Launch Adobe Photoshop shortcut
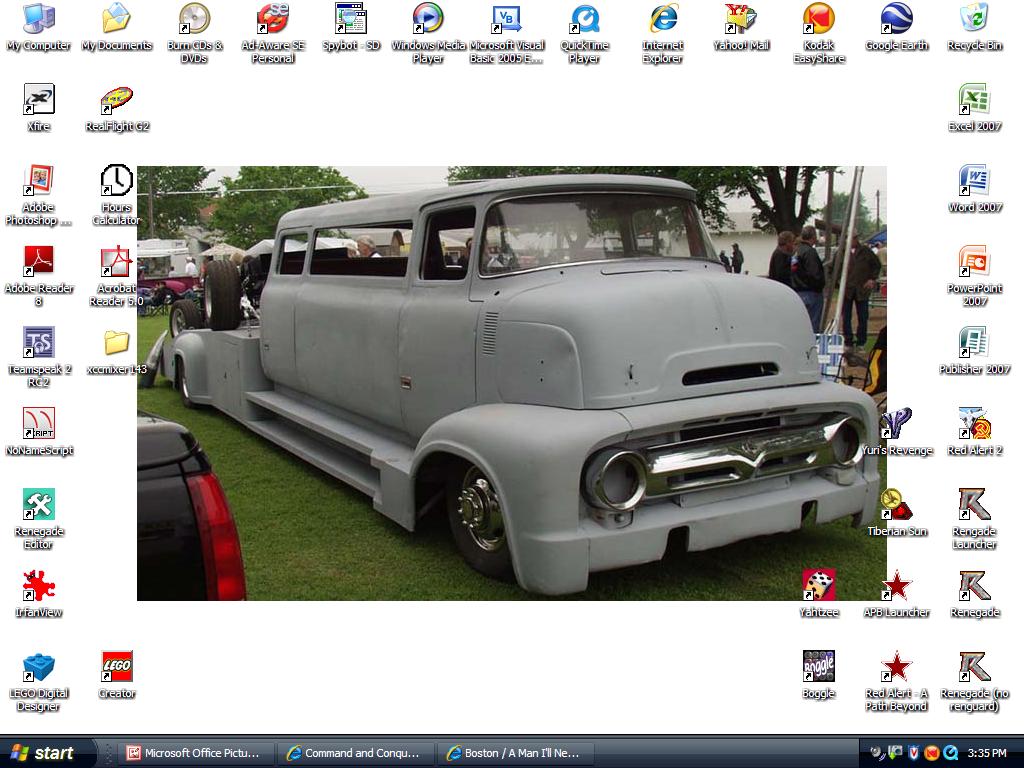Screen dimensions: 1024x768 pyautogui.click(x=38, y=181)
